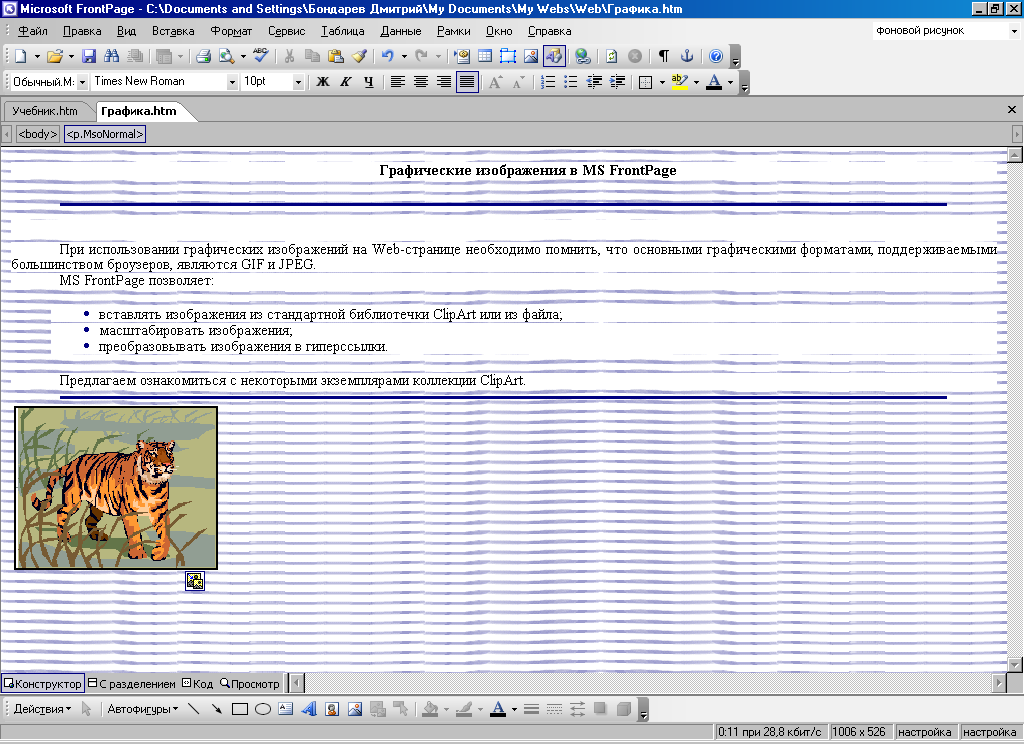Image resolution: width=1024 pixels, height=744 pixels.
Task: Open the Автофигуры dropdown menu
Action: click(143, 709)
